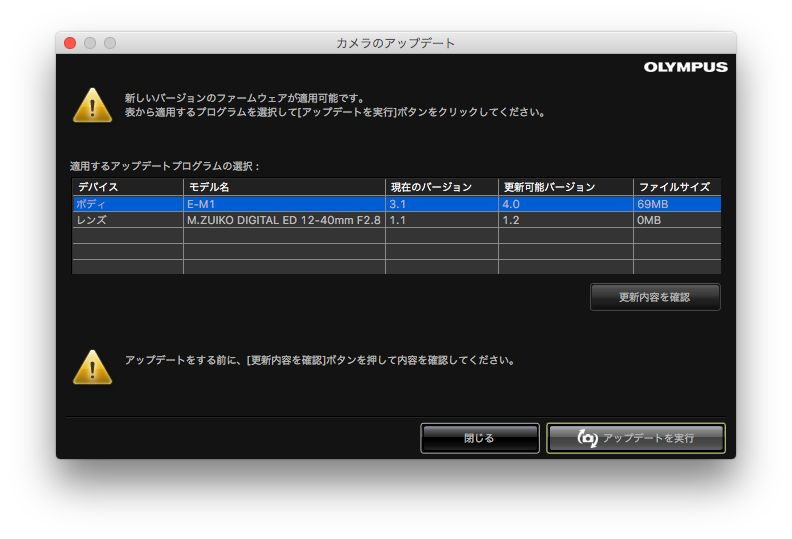Image resolution: width=792 pixels, height=539 pixels.
Task: Close the カメラのアップデート window with red button
Action: (70, 43)
